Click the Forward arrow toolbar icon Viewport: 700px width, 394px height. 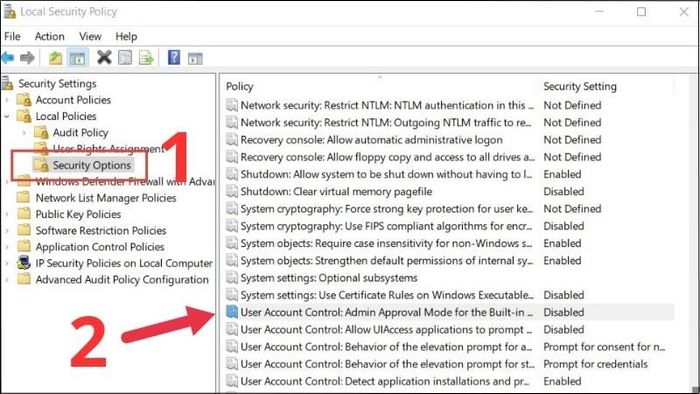[27, 58]
